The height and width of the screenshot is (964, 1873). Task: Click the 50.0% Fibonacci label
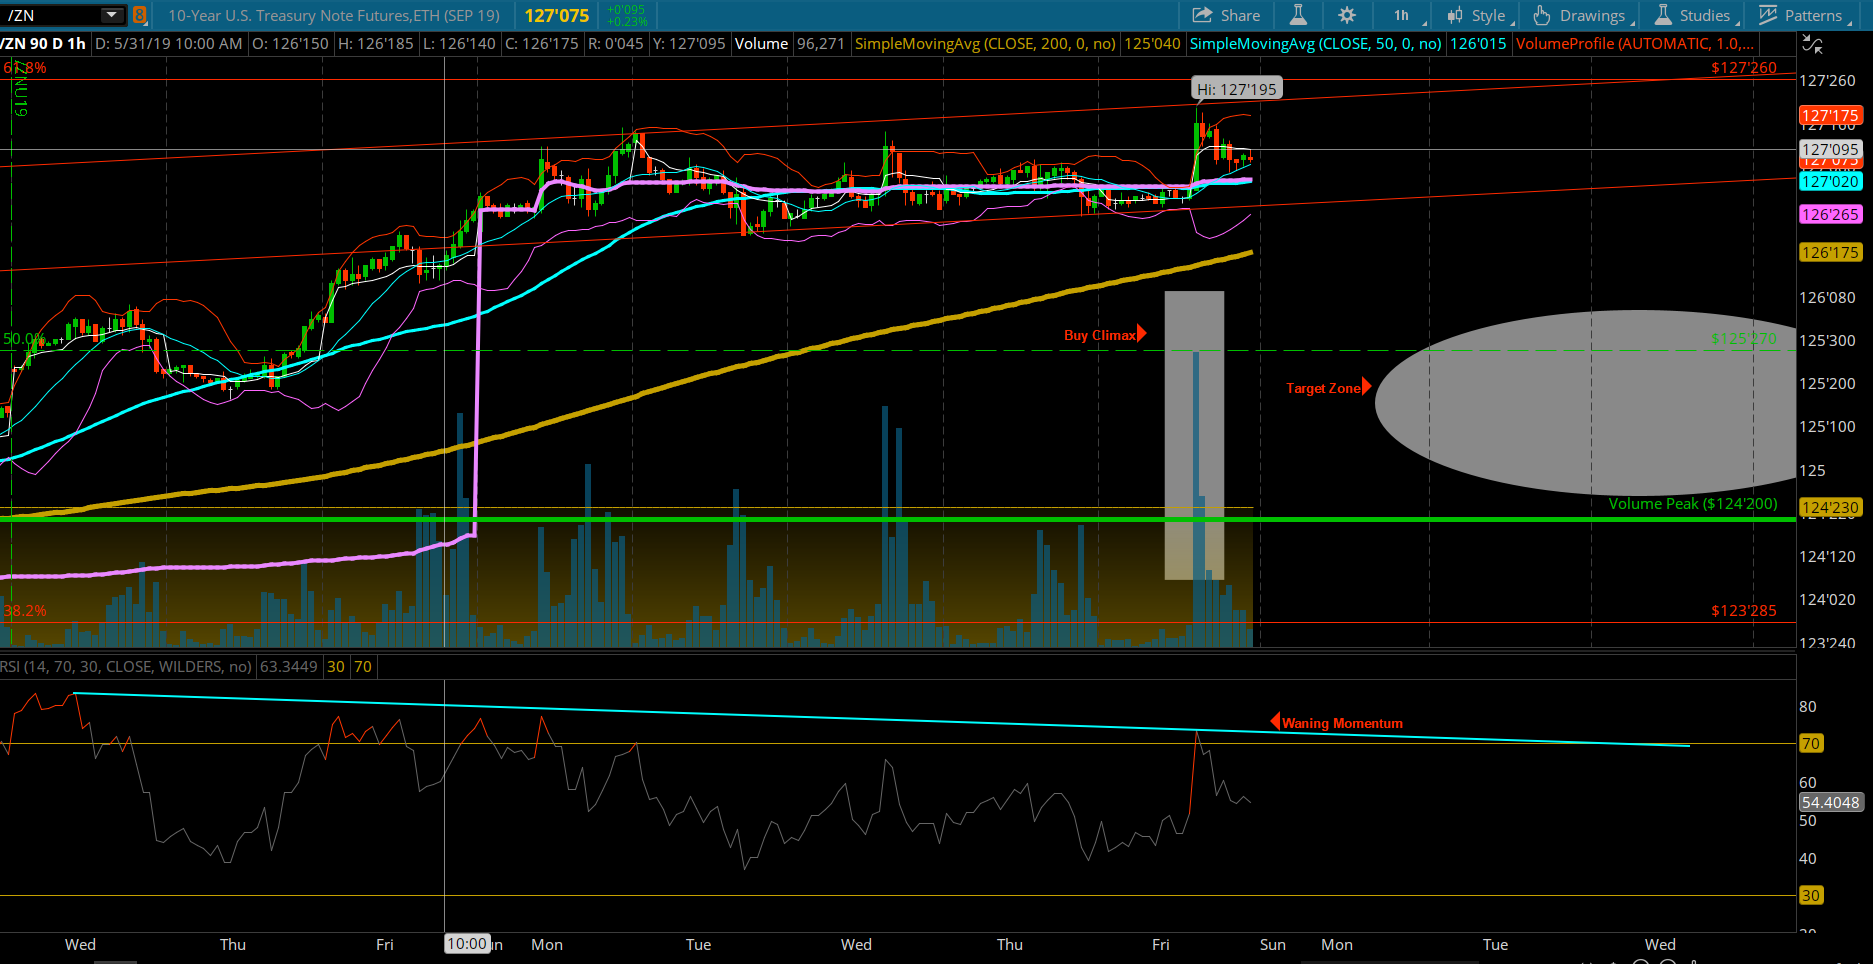(24, 339)
